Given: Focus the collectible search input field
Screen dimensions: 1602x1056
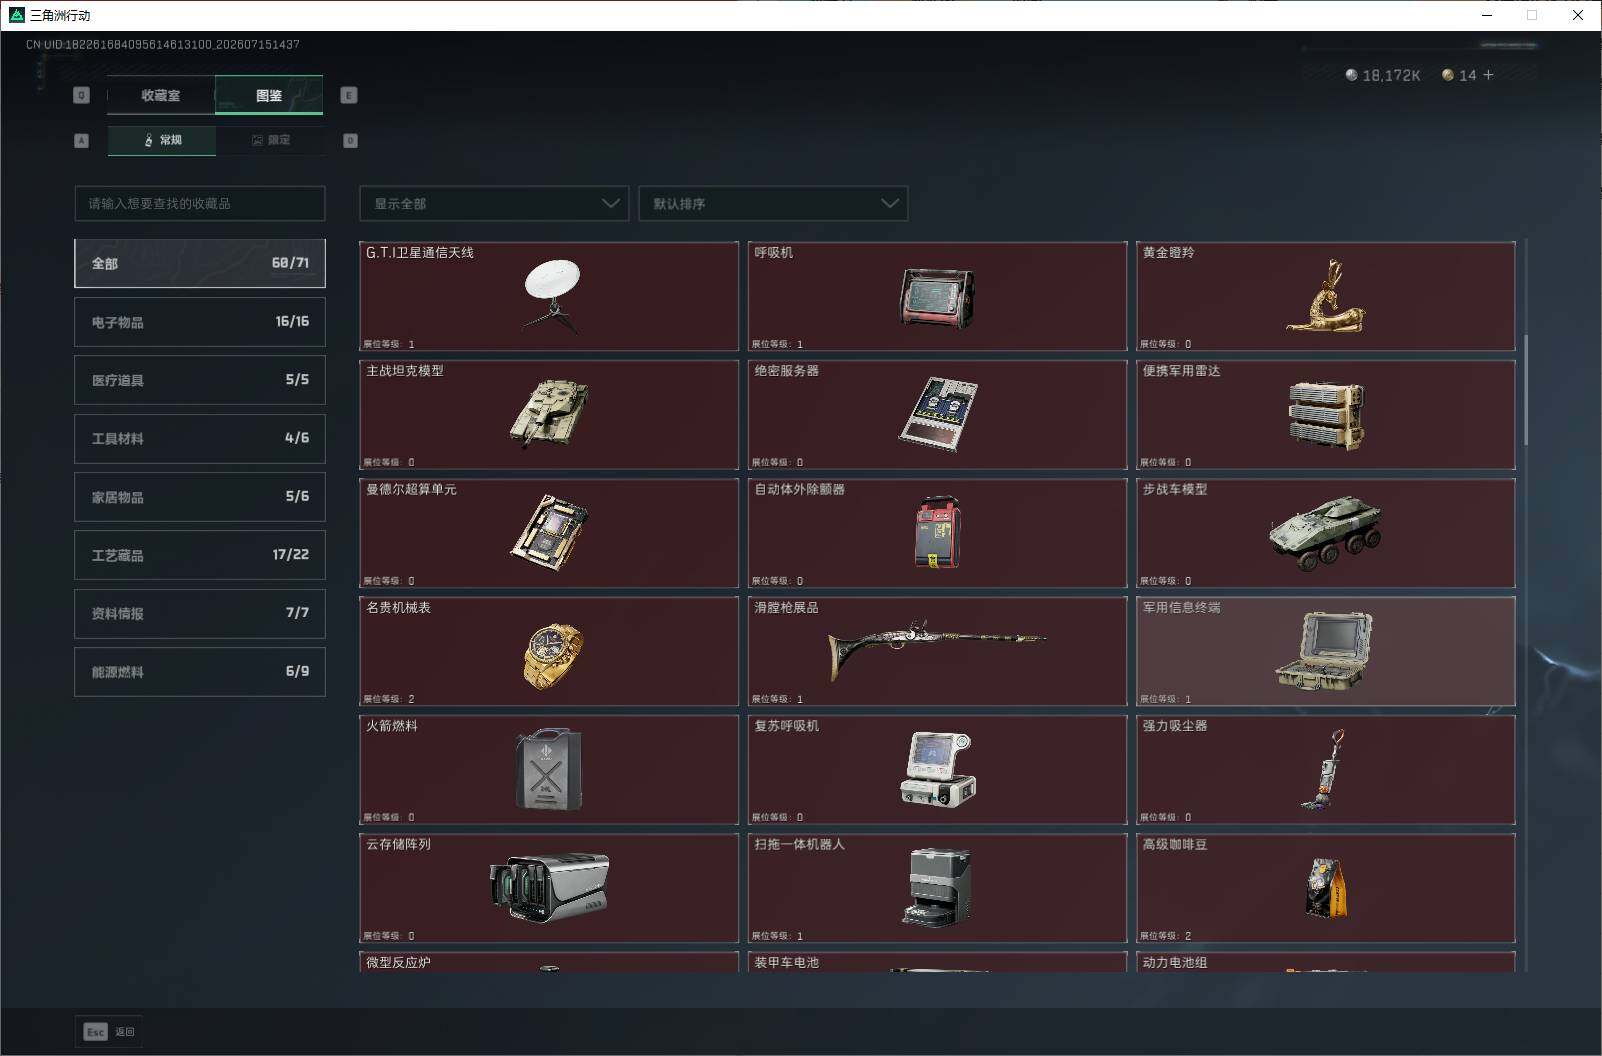Looking at the screenshot, I should click(200, 203).
